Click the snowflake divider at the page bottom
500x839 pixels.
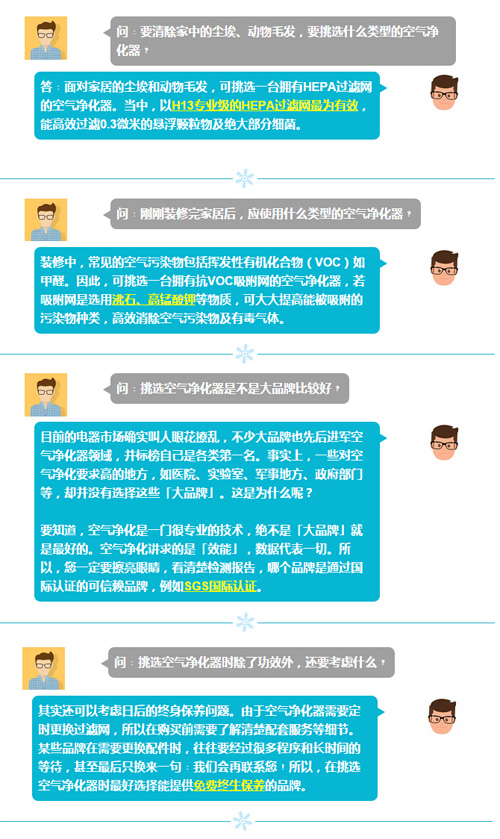click(x=243, y=821)
